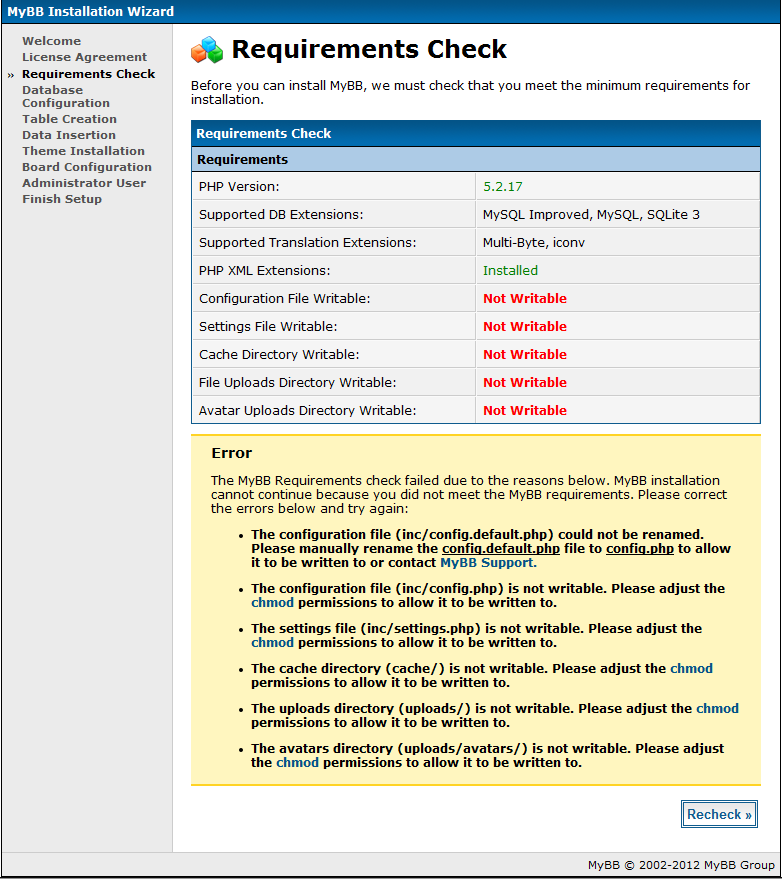Screen dimensions: 782x879
Task: Click the 'Supported DB Extensions:' label
Action: pyautogui.click(x=281, y=215)
